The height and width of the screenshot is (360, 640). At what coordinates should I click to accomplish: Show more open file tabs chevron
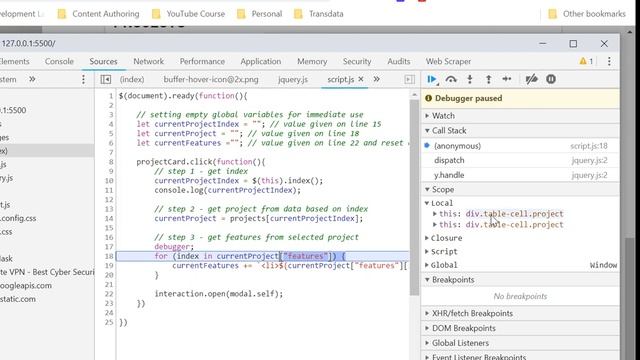(376, 79)
